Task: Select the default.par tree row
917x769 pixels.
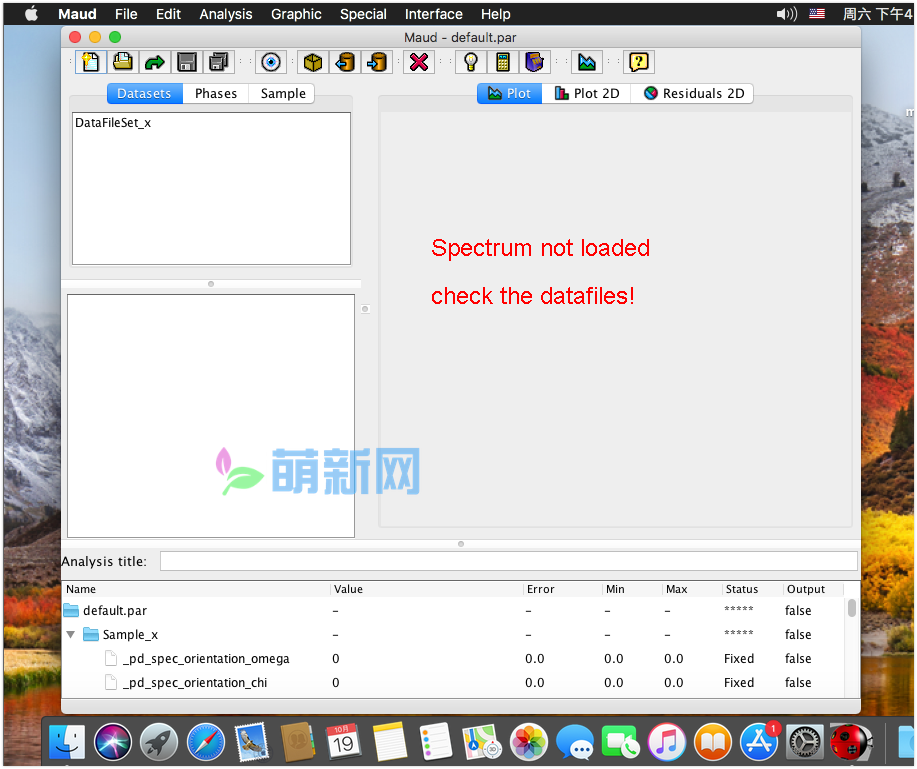Action: point(453,611)
